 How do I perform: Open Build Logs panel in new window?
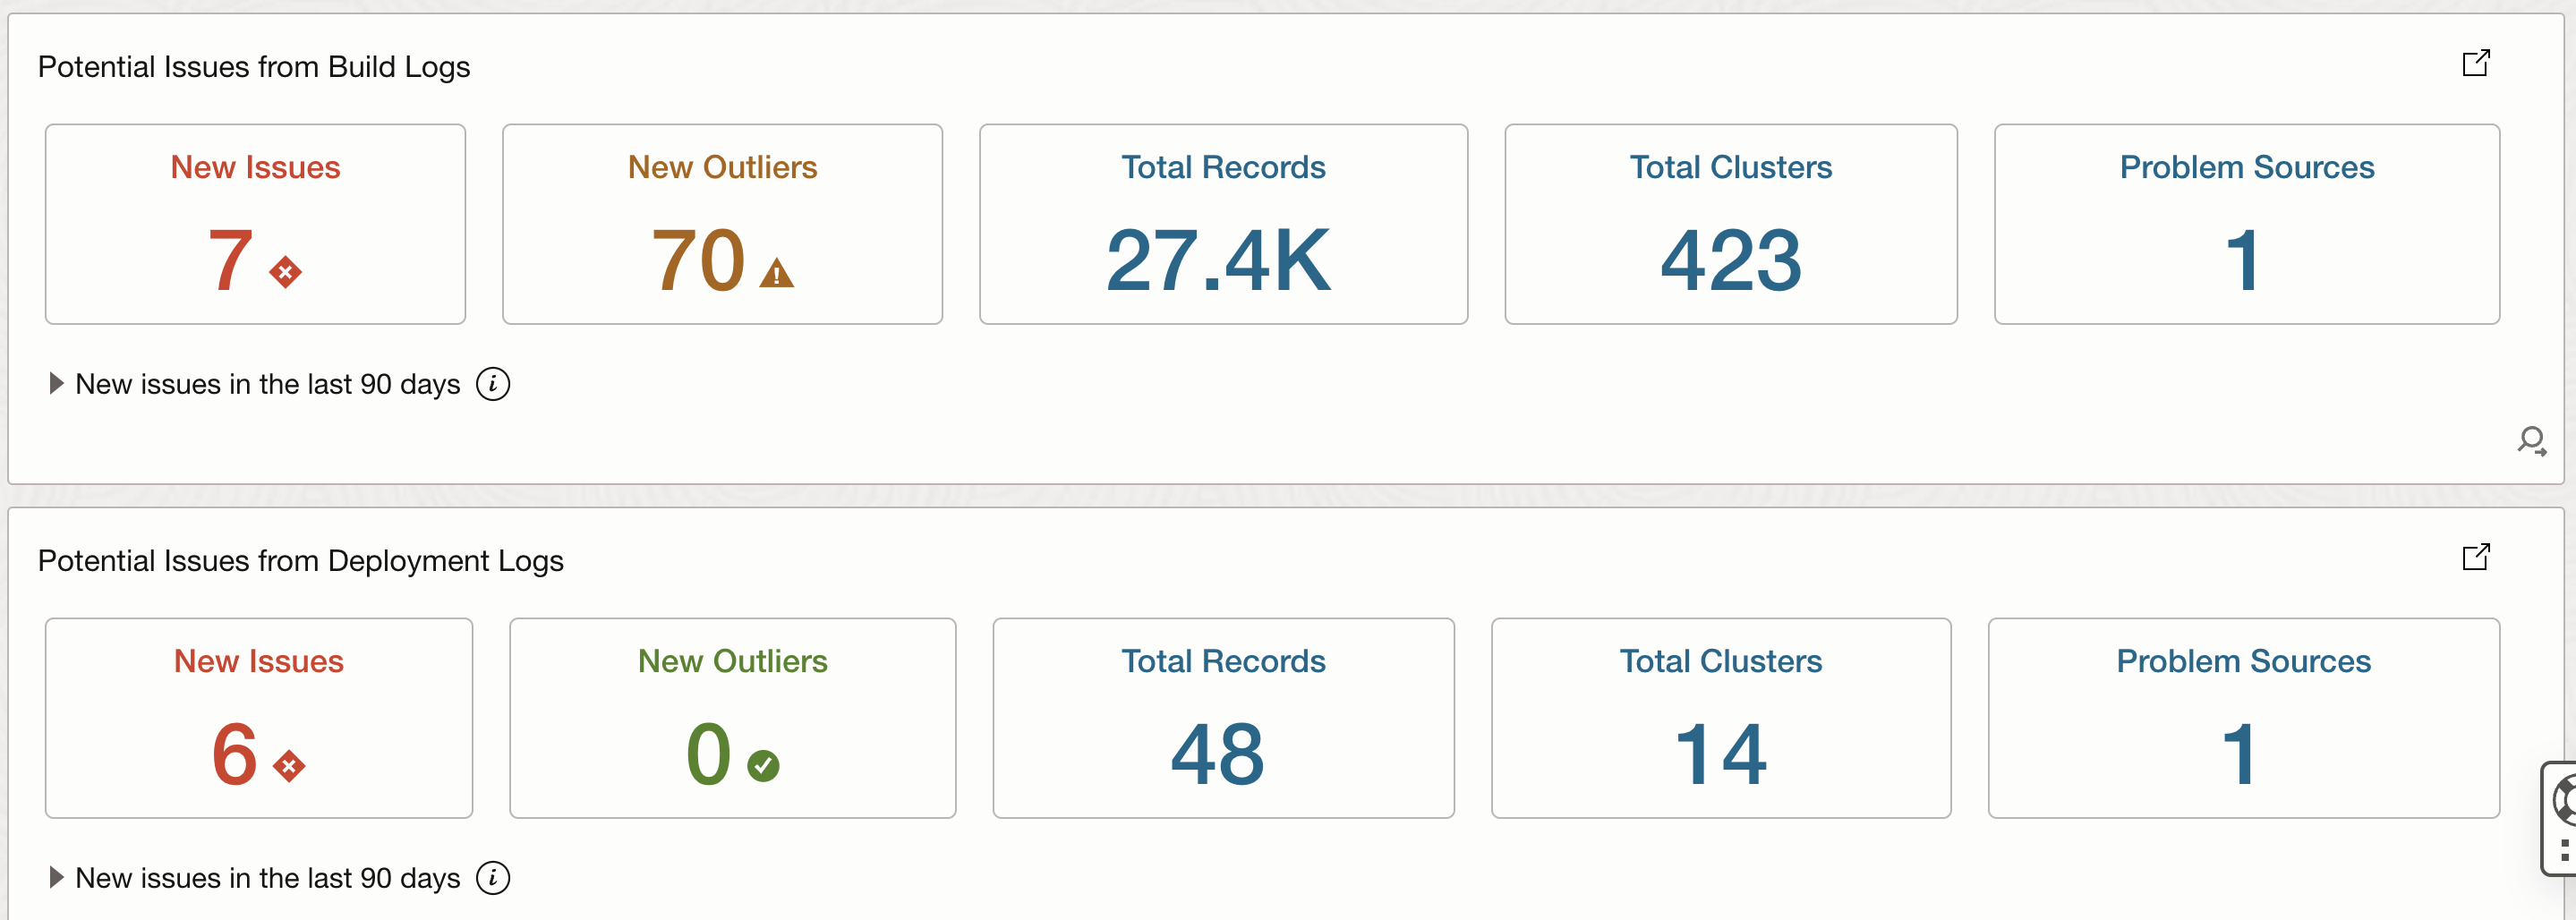tap(2475, 64)
